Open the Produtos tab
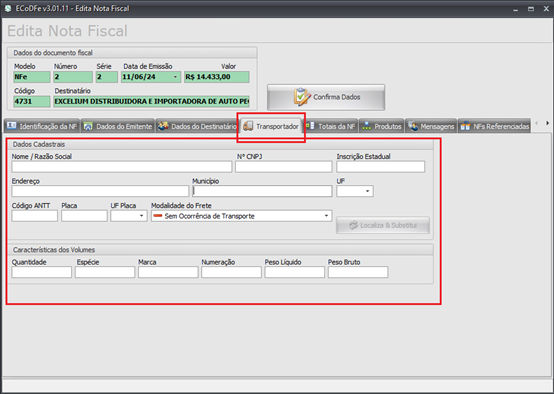This screenshot has height=394, width=554. 382,126
